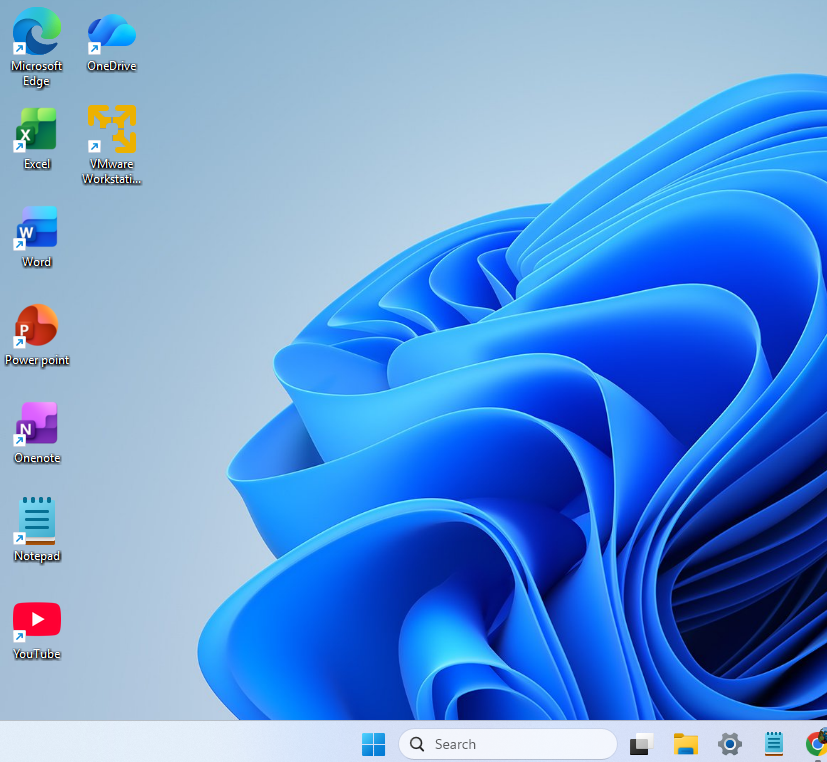The width and height of the screenshot is (827, 762).
Task: Click the Notepad icon on the taskbar
Action: coord(773,744)
